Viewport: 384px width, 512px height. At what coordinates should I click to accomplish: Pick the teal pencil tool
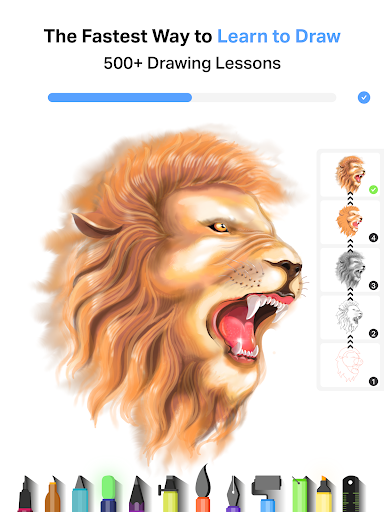(80, 494)
